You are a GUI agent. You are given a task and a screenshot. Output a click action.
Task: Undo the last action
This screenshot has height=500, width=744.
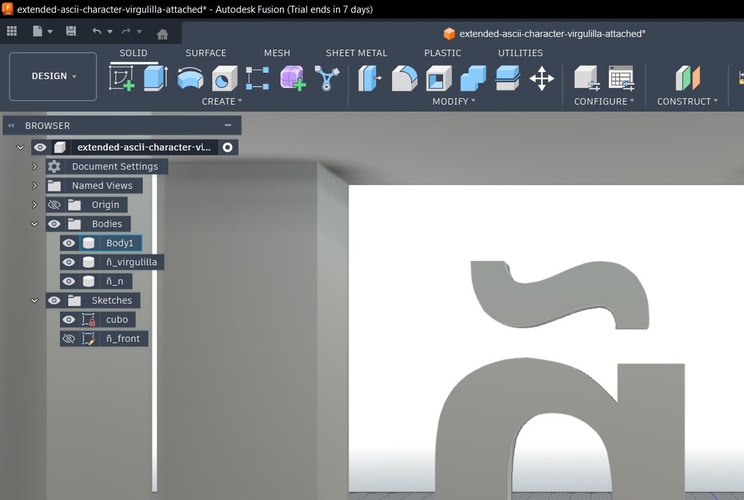click(x=97, y=31)
